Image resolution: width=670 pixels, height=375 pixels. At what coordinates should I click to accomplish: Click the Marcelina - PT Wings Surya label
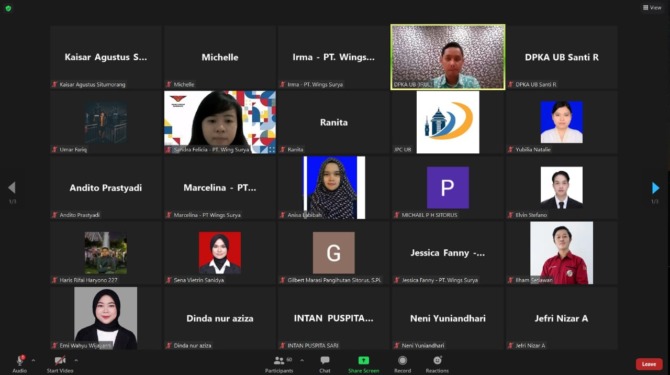(x=207, y=215)
